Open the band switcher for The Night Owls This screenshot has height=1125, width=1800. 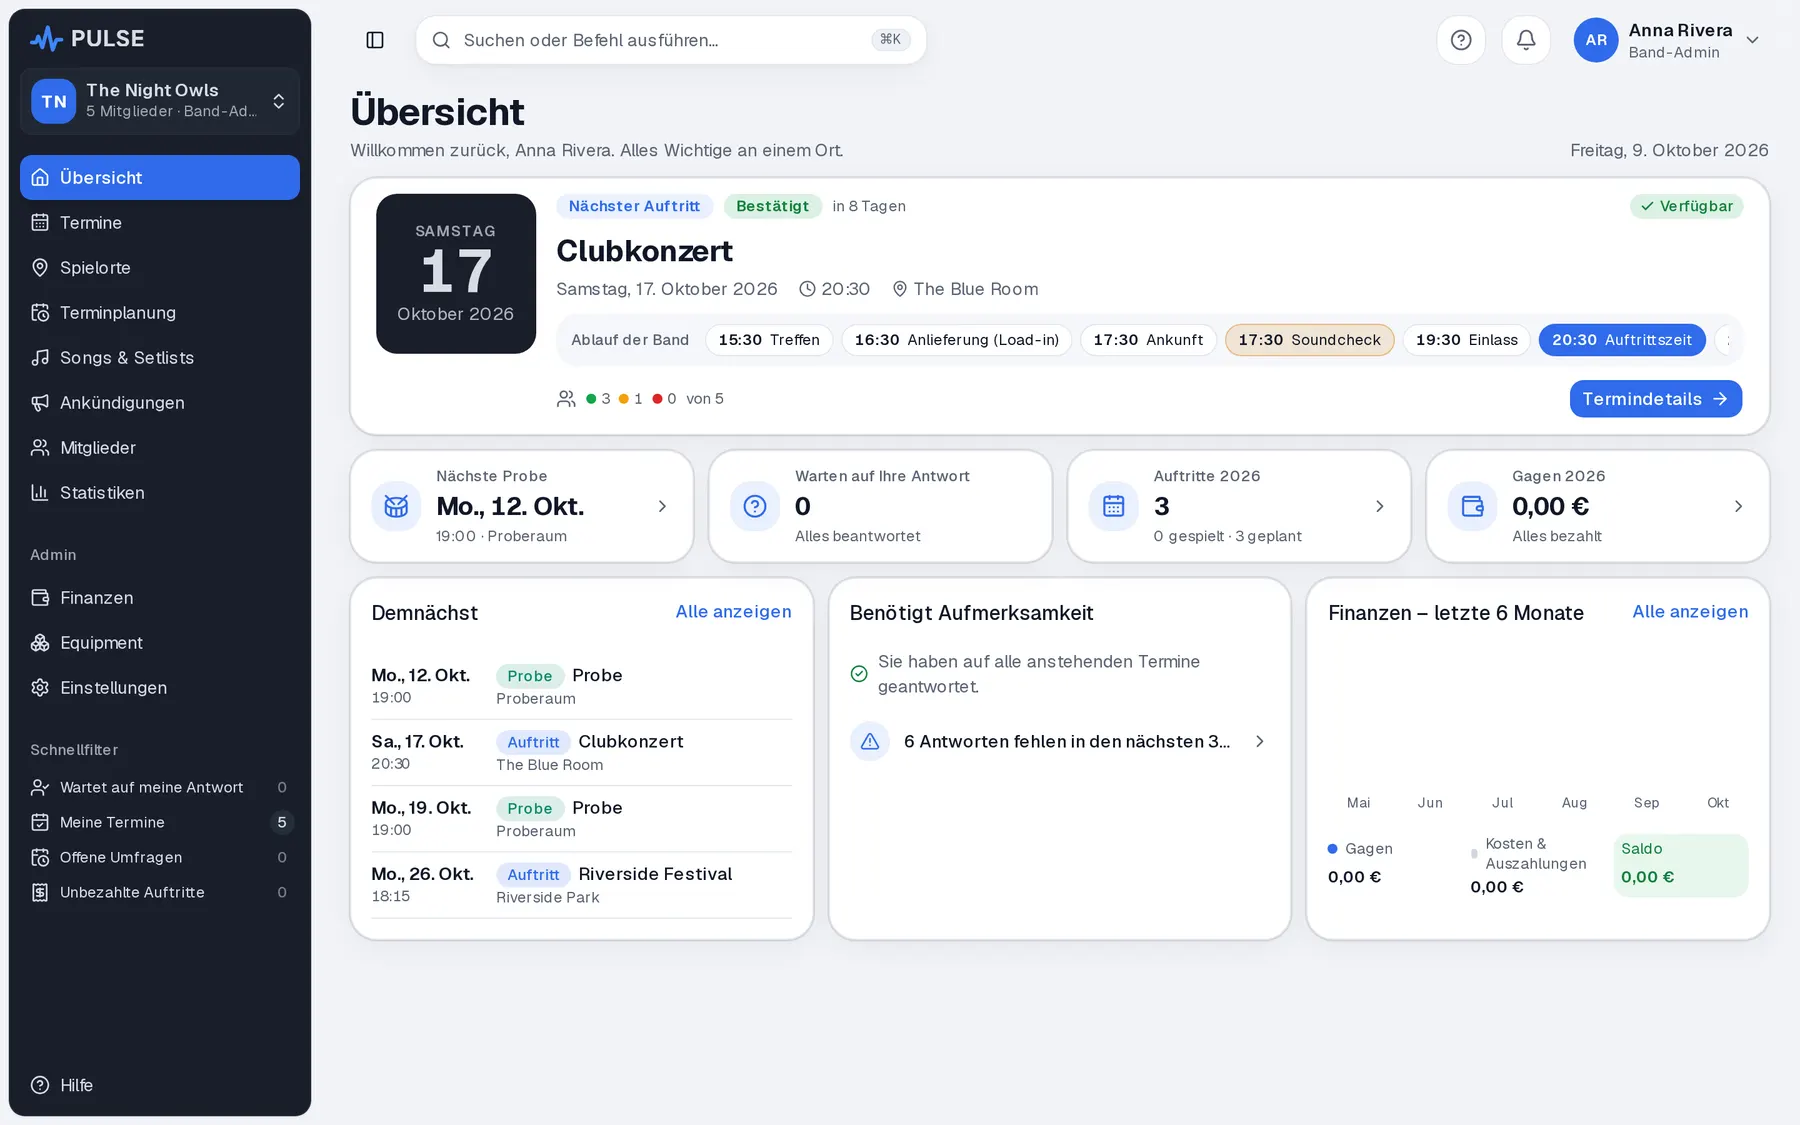tap(160, 101)
